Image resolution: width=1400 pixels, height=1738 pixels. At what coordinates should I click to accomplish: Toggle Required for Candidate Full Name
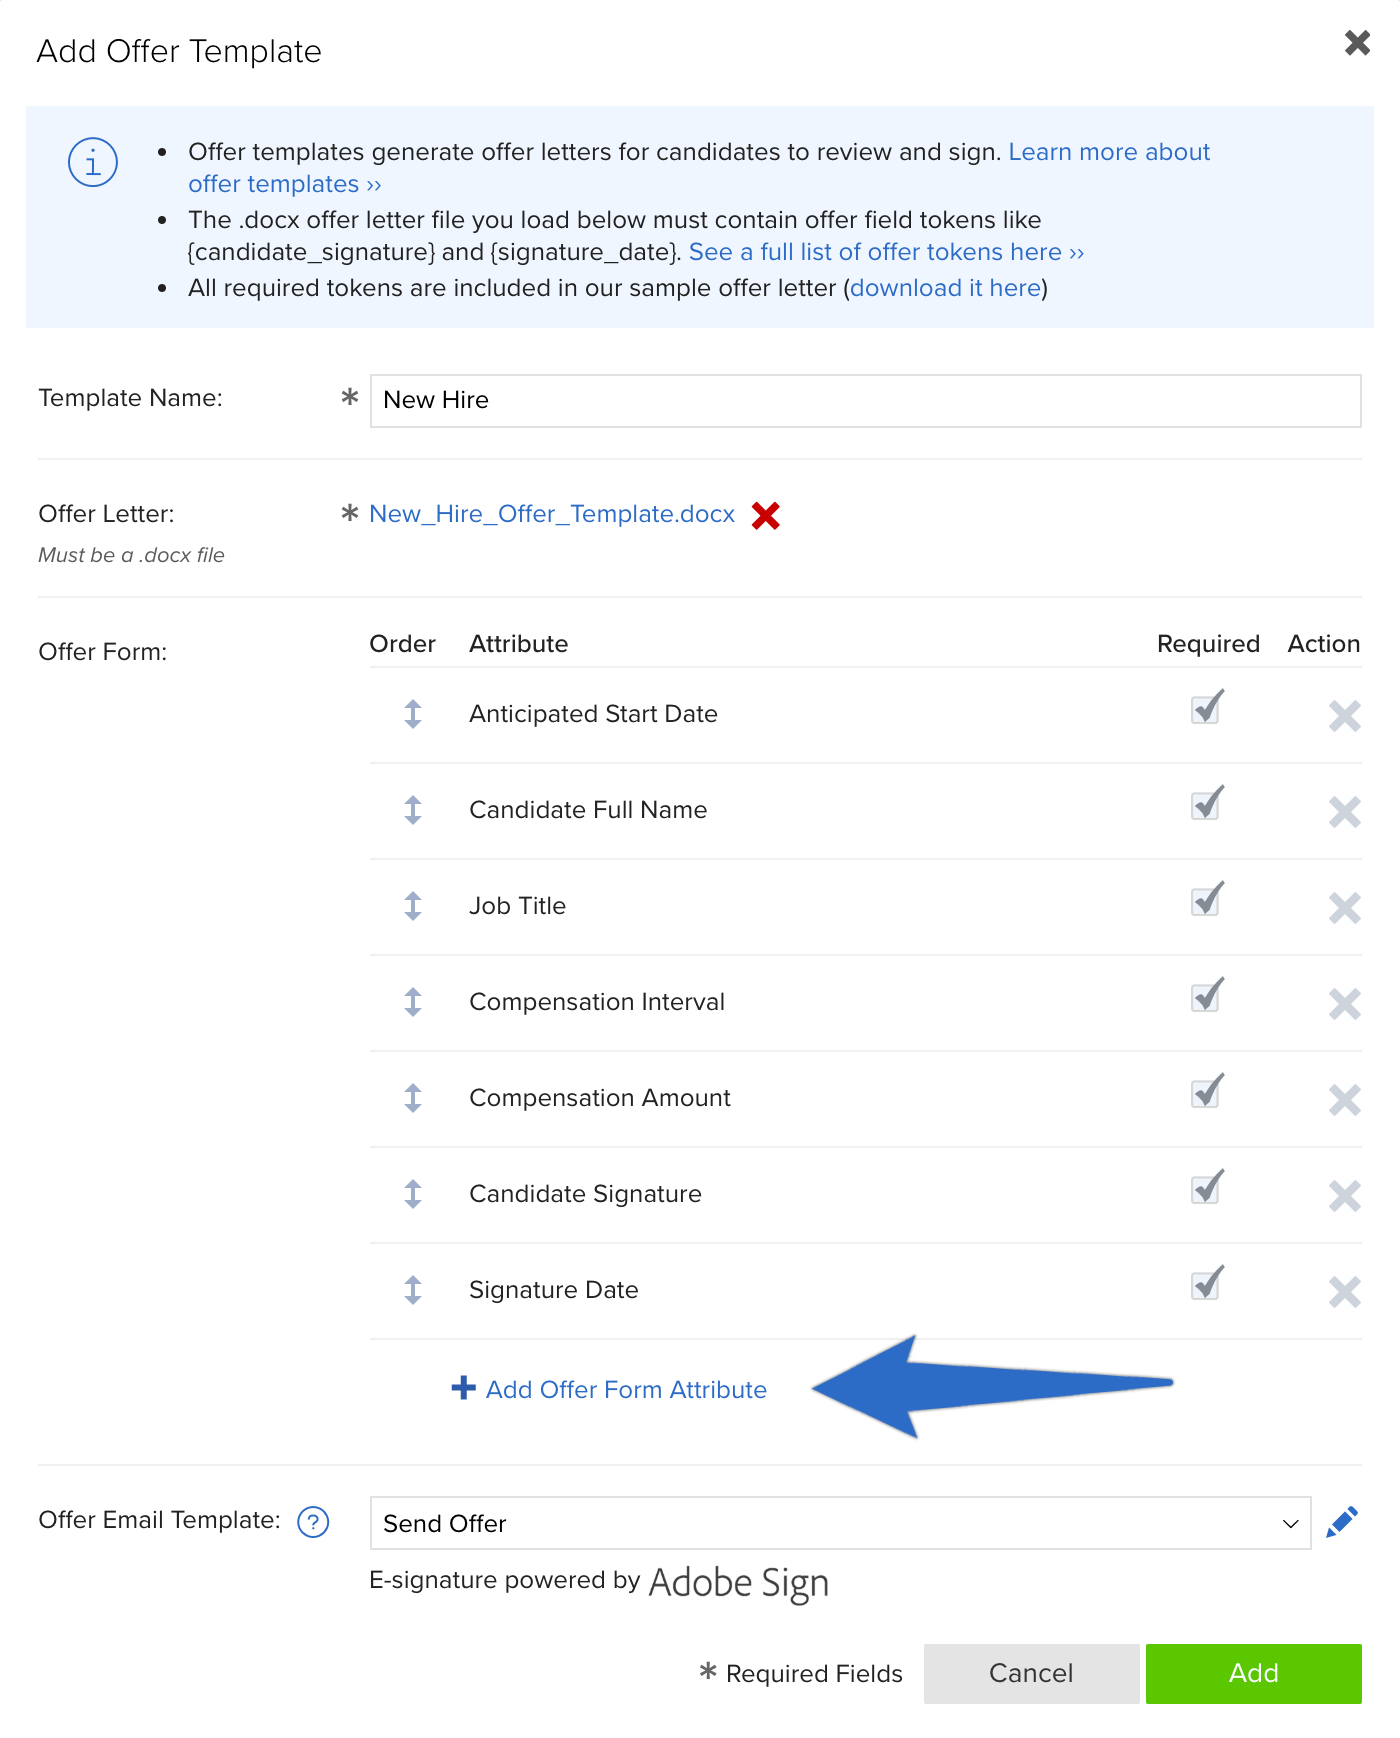tap(1207, 803)
